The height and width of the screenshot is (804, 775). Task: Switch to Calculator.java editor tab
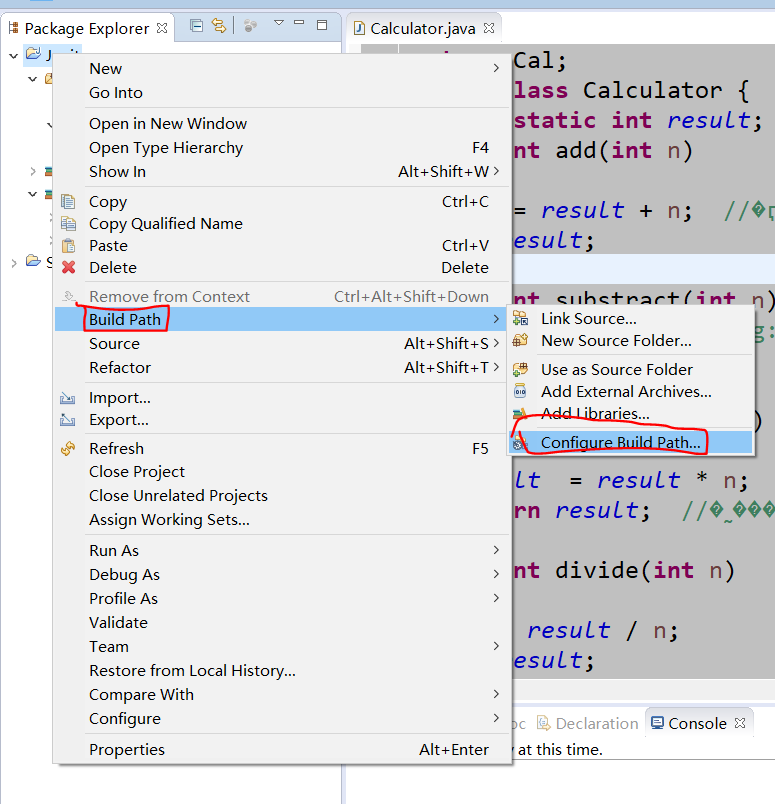(x=423, y=29)
